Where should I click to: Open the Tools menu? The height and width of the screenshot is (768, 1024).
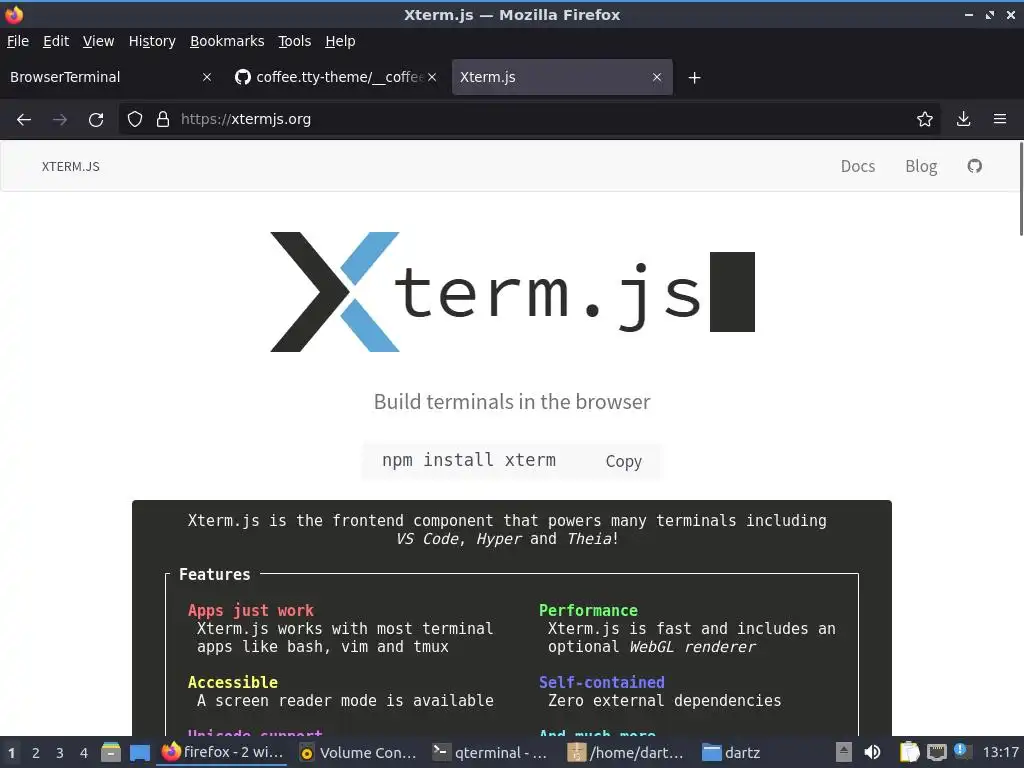tap(295, 41)
